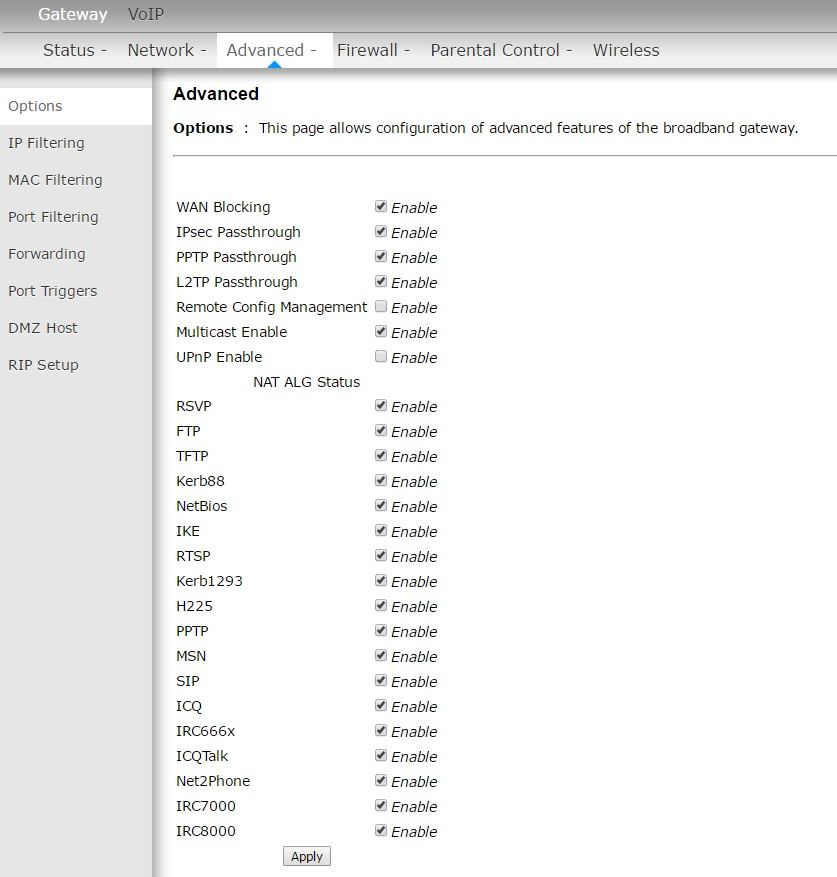Screen dimensions: 837x877
Task: Disable the SIP ALG checkbox
Action: click(381, 681)
